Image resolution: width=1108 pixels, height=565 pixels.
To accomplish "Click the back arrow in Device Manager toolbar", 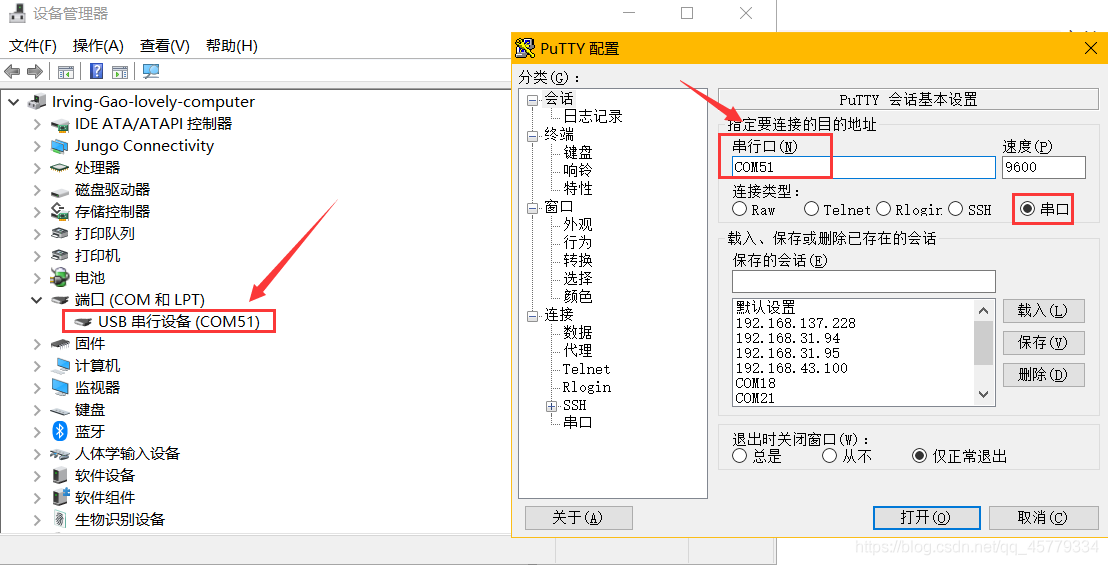I will [x=12, y=72].
